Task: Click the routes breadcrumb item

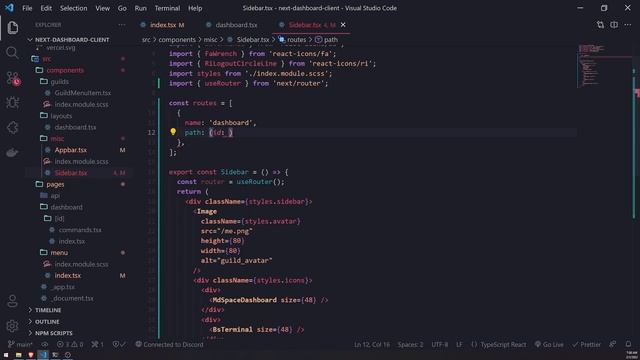Action: 296,40
